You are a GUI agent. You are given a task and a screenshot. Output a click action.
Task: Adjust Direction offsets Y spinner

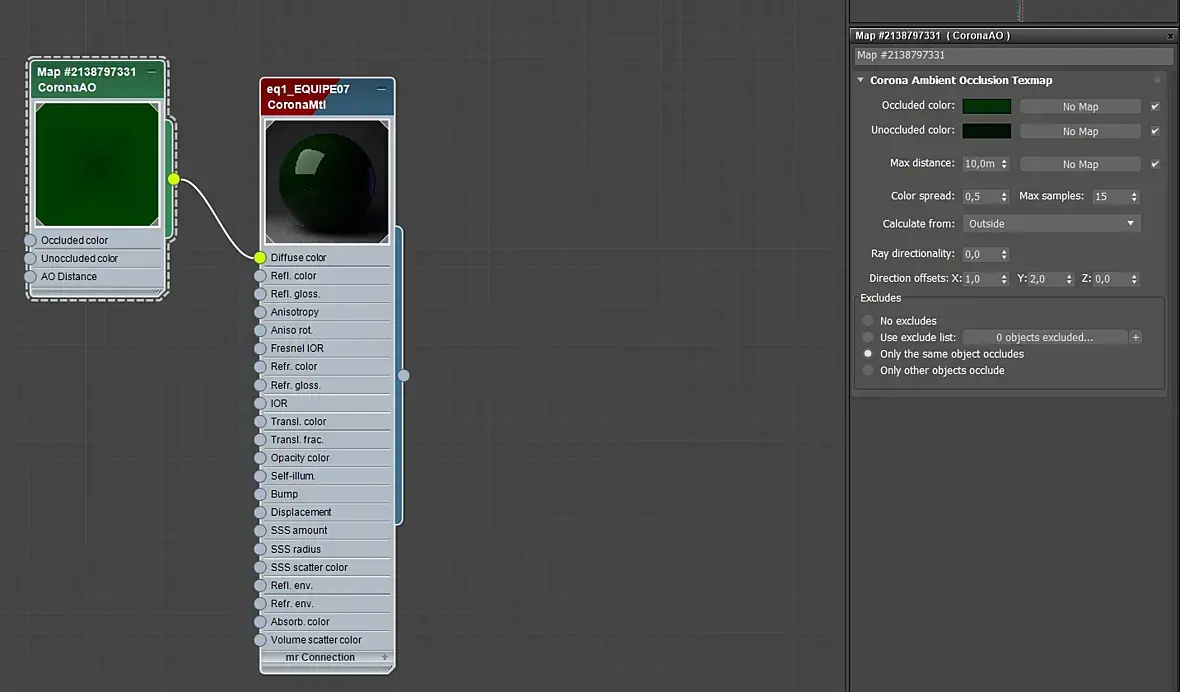(1069, 279)
